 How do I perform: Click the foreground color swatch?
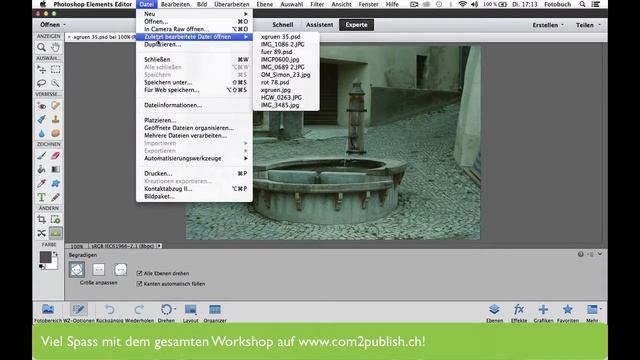(x=45, y=257)
